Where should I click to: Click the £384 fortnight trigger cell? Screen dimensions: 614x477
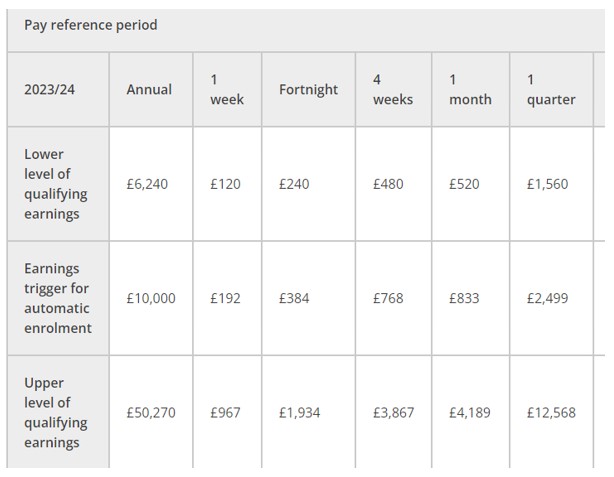click(x=295, y=298)
